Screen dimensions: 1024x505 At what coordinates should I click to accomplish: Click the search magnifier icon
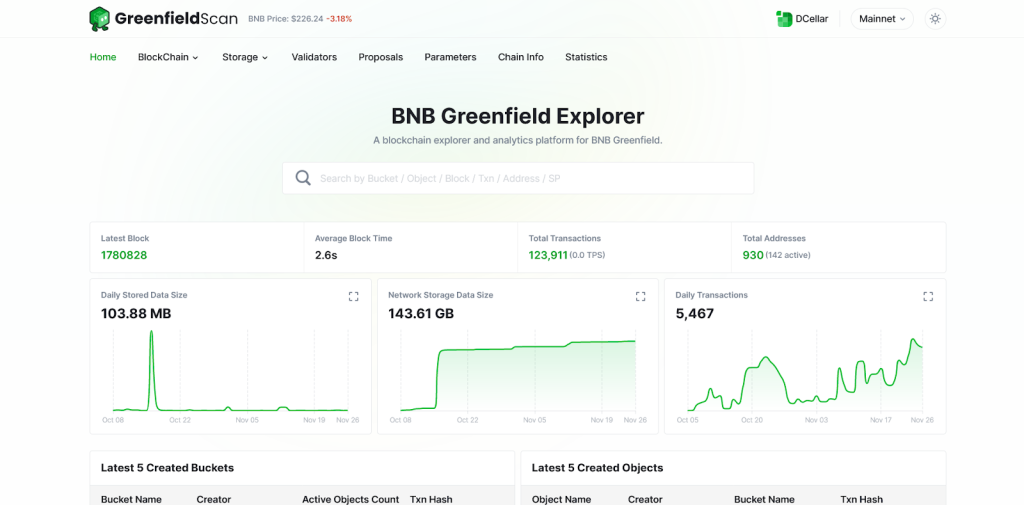(303, 178)
